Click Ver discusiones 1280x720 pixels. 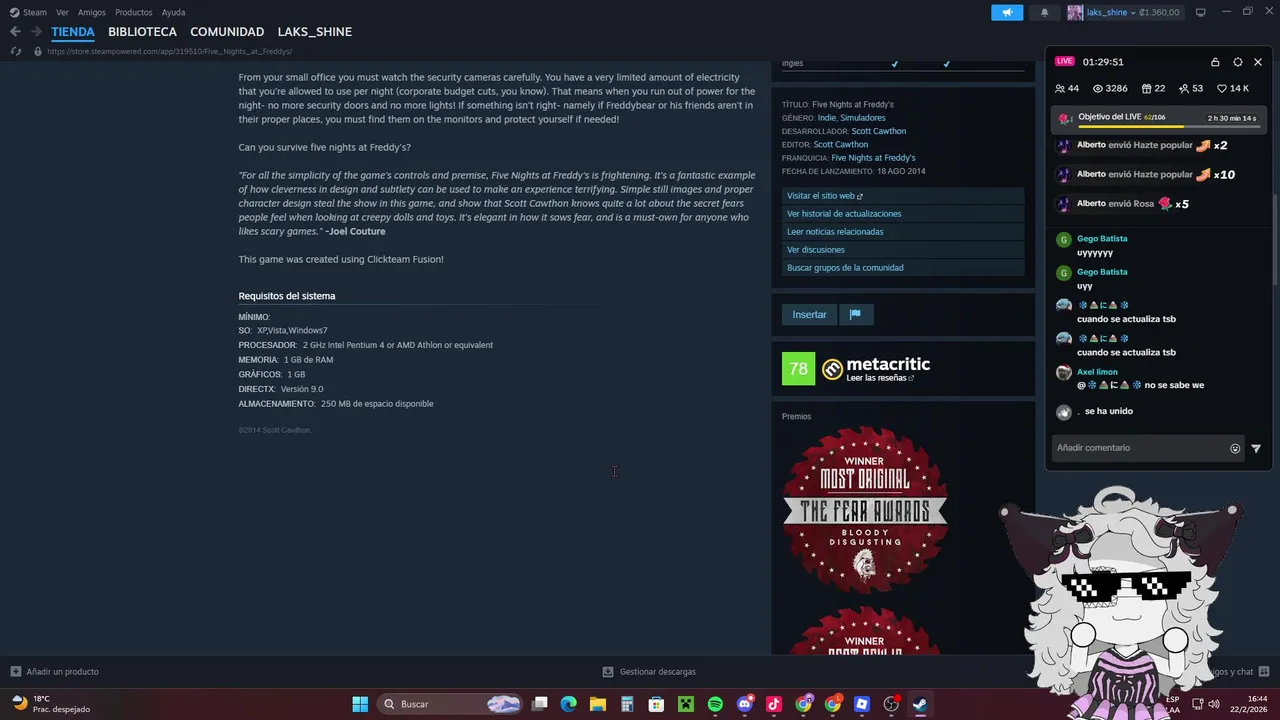tap(903, 250)
